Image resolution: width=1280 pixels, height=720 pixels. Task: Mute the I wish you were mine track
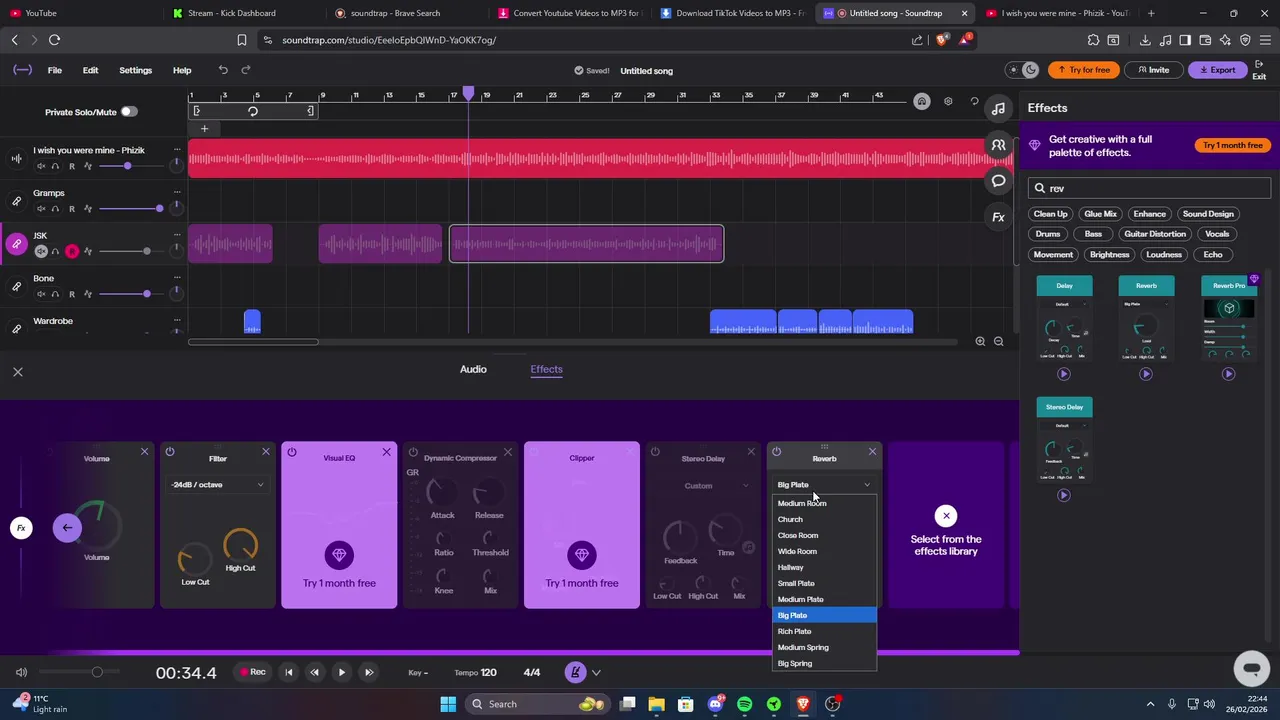pos(41,166)
